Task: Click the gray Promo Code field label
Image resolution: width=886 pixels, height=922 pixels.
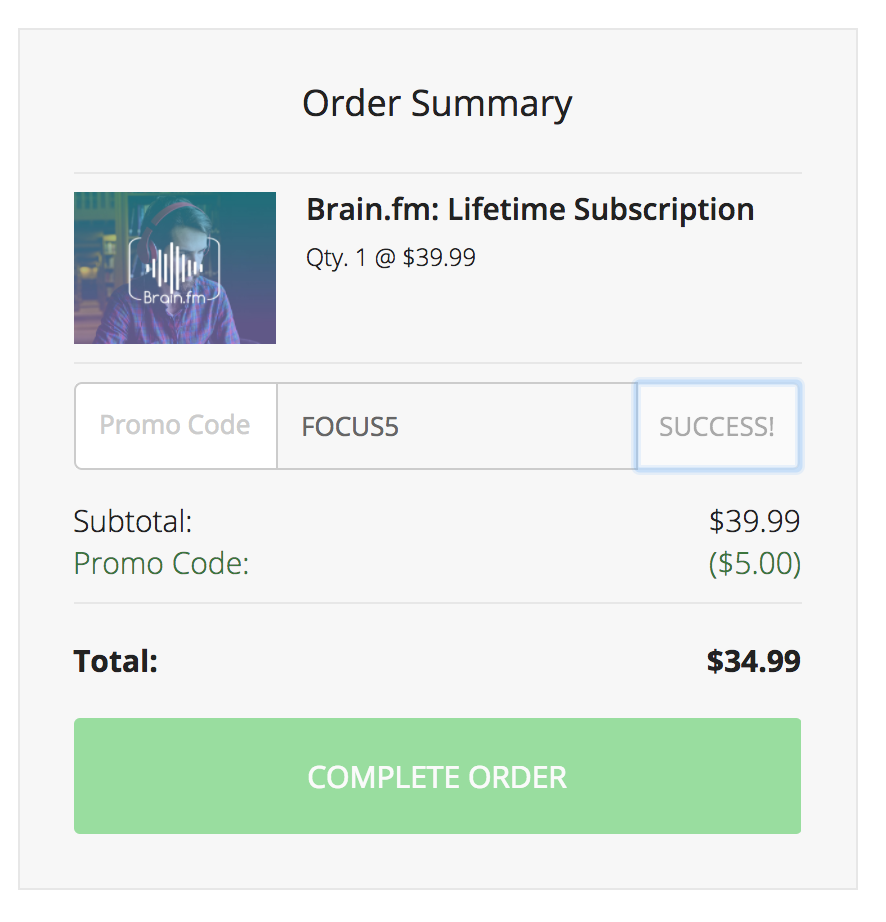Action: [175, 426]
